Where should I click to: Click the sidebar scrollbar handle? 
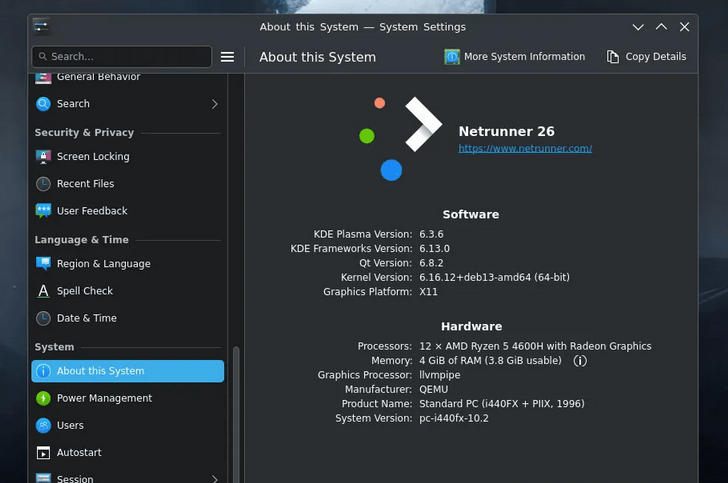pyautogui.click(x=236, y=414)
